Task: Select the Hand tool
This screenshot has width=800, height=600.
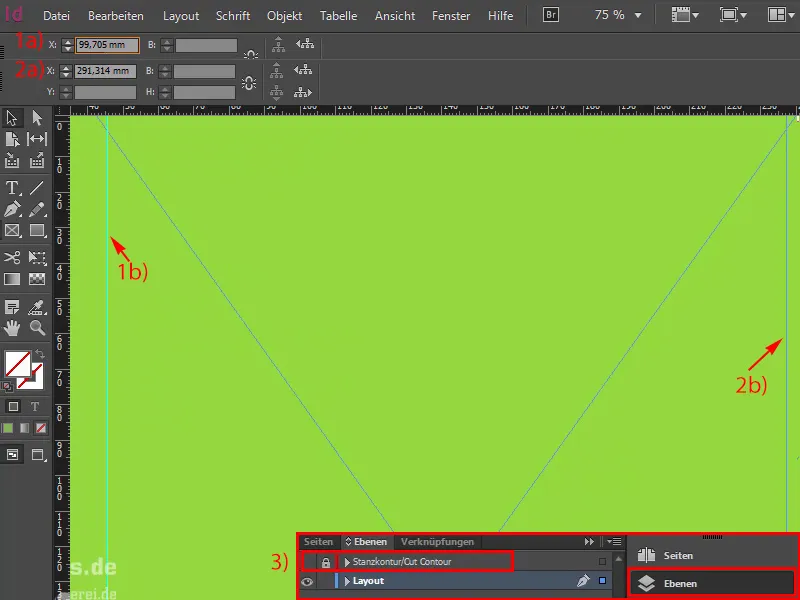Action: (x=12, y=328)
